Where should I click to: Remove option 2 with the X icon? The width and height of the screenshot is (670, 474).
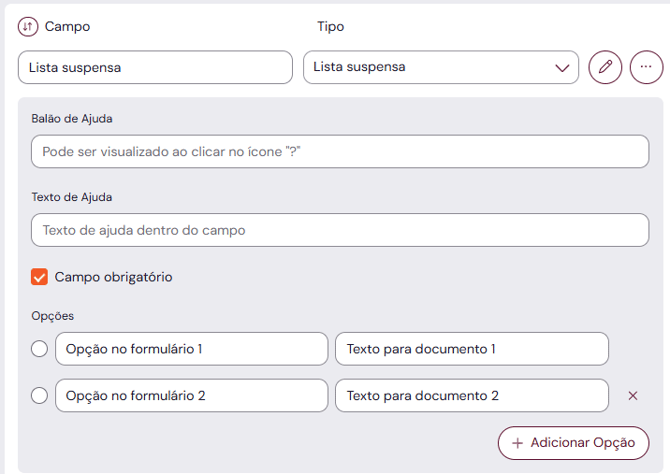632,396
